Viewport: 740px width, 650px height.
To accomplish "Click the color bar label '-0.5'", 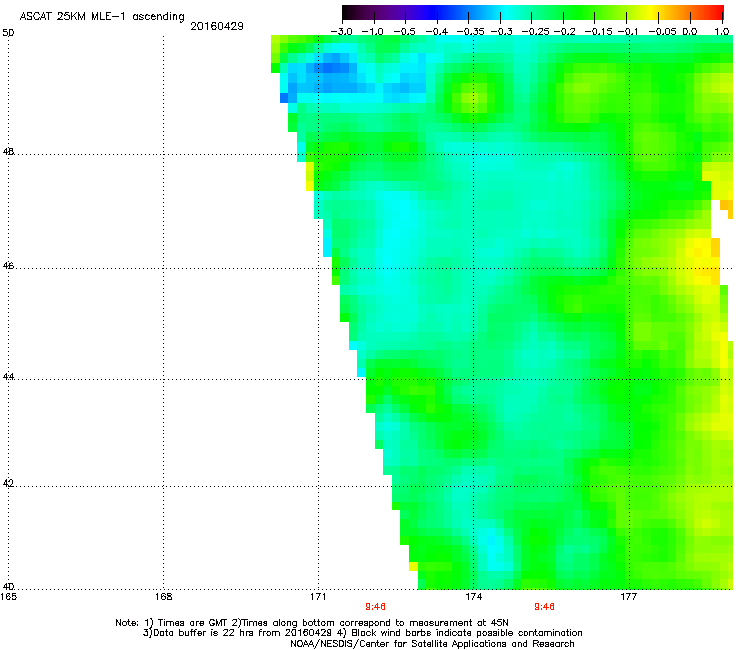I will pyautogui.click(x=404, y=32).
